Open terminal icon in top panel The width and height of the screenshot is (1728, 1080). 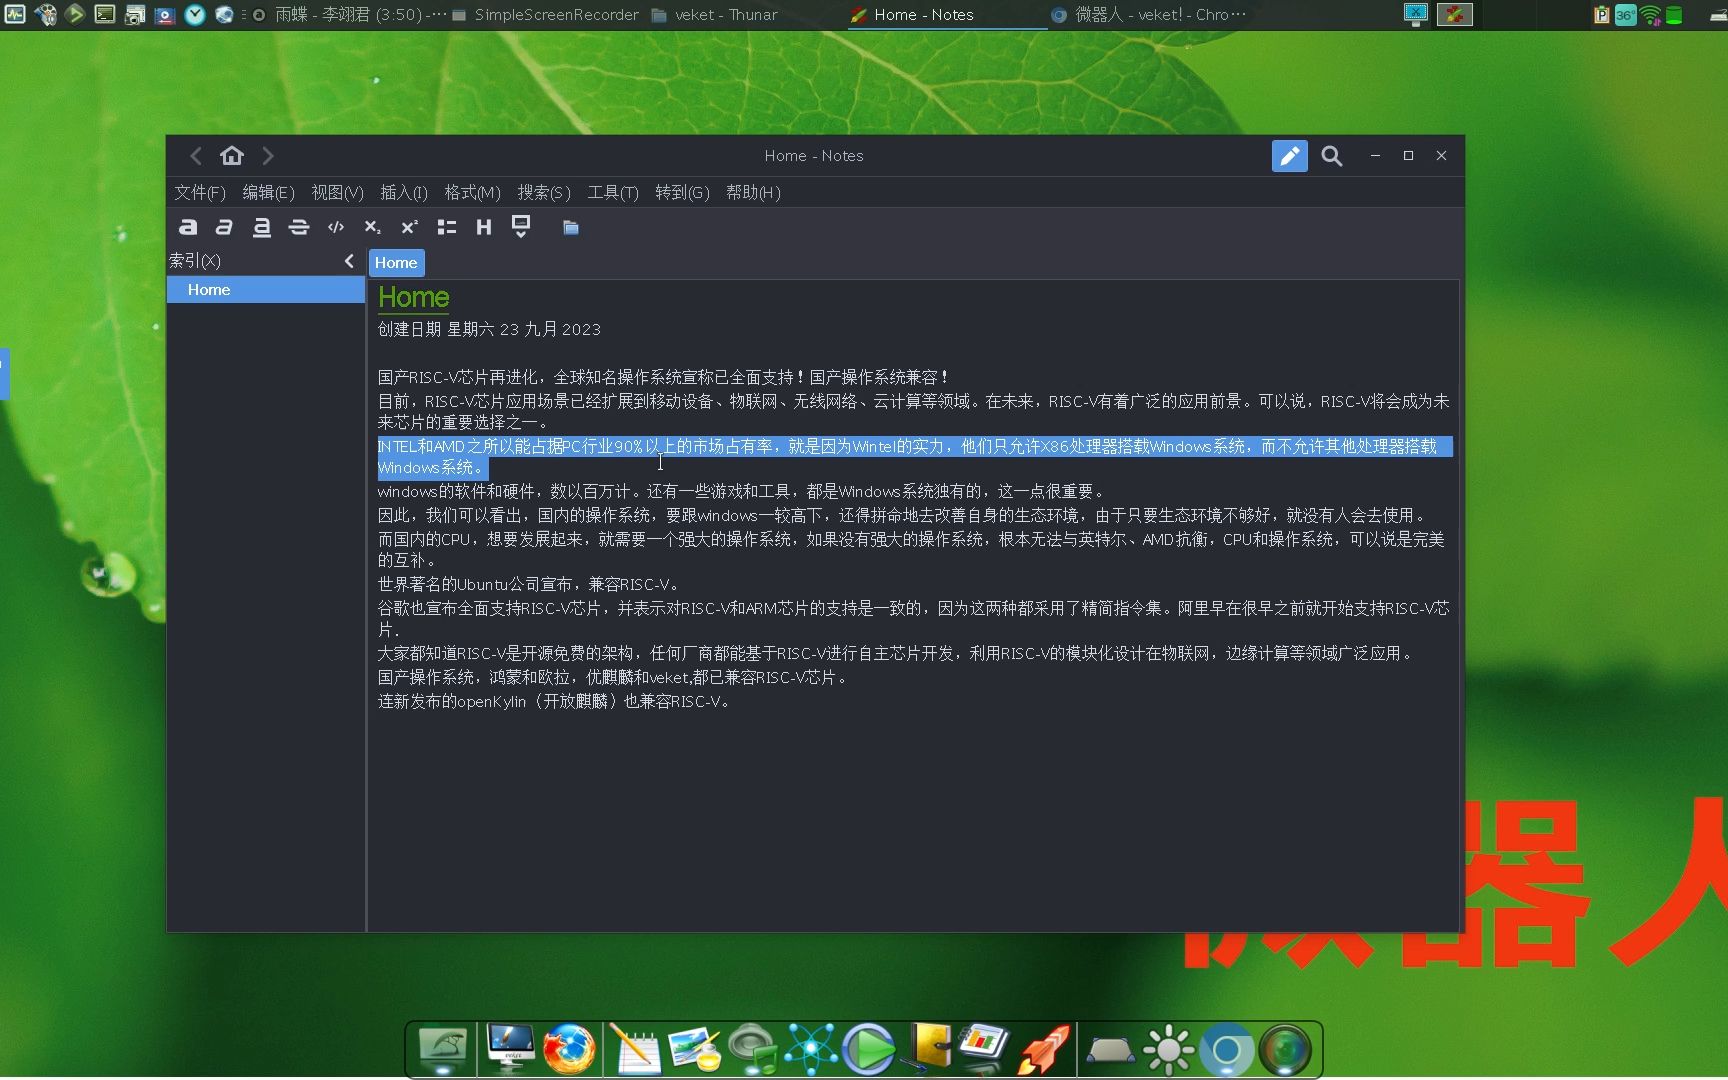point(105,14)
